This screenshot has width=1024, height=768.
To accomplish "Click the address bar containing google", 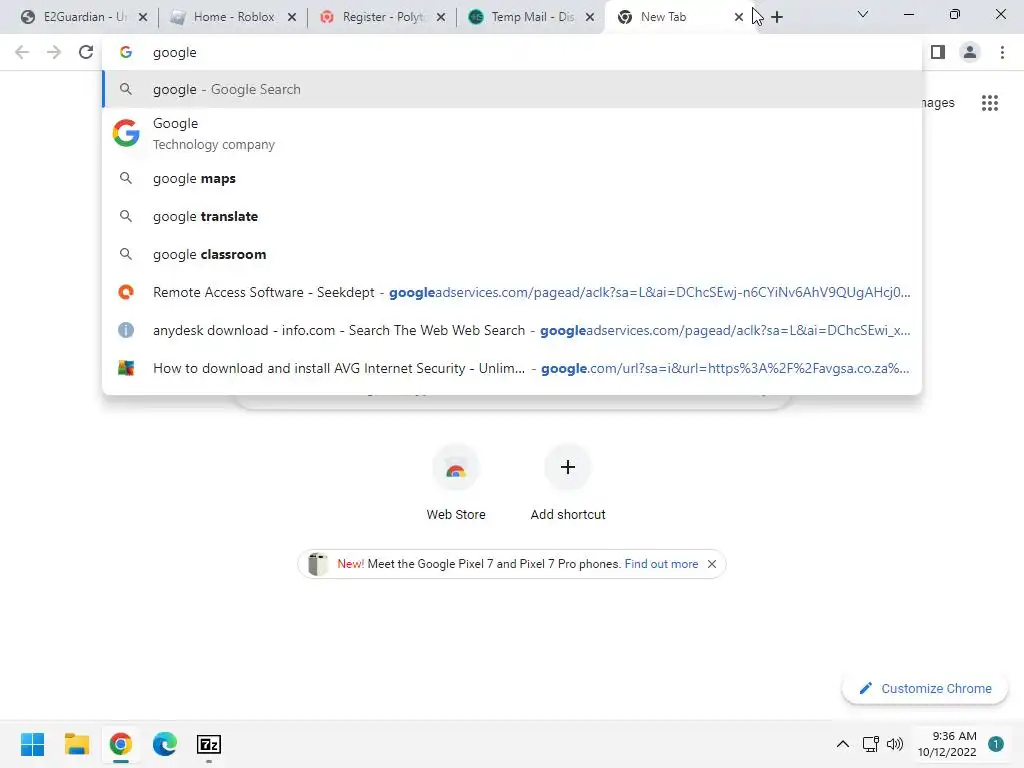I will [511, 52].
